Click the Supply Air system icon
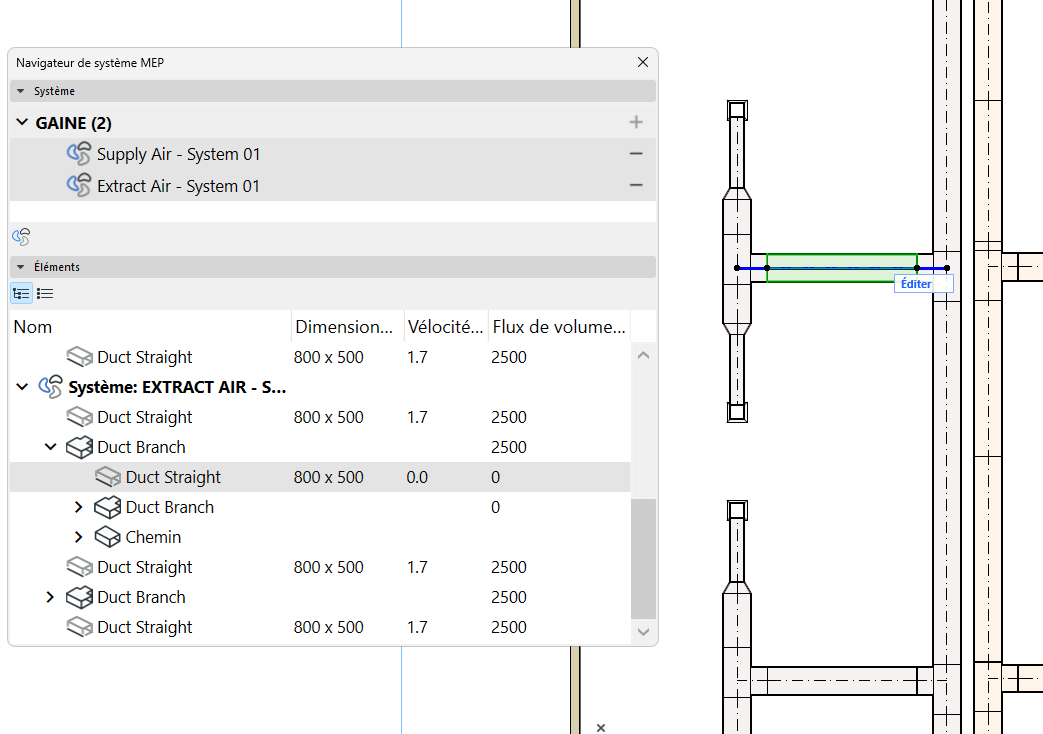The image size is (1043, 734). (79, 154)
